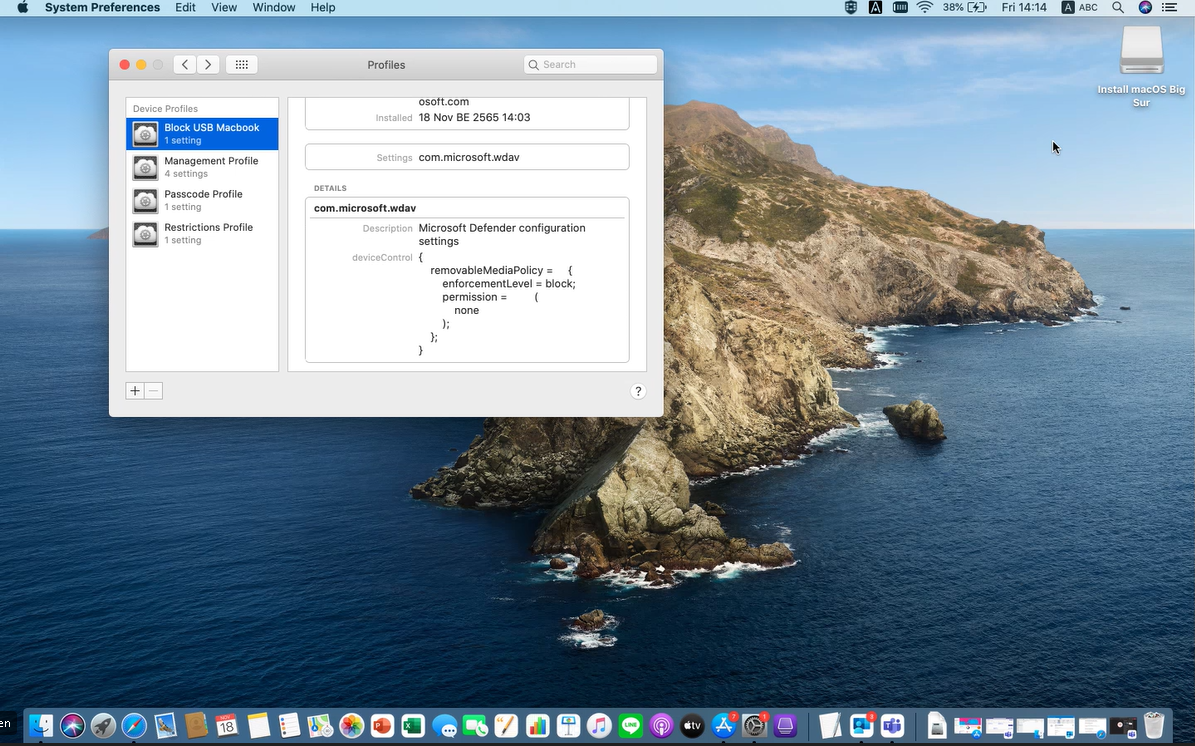
Task: Click the remove profile minus button
Action: [x=154, y=391]
